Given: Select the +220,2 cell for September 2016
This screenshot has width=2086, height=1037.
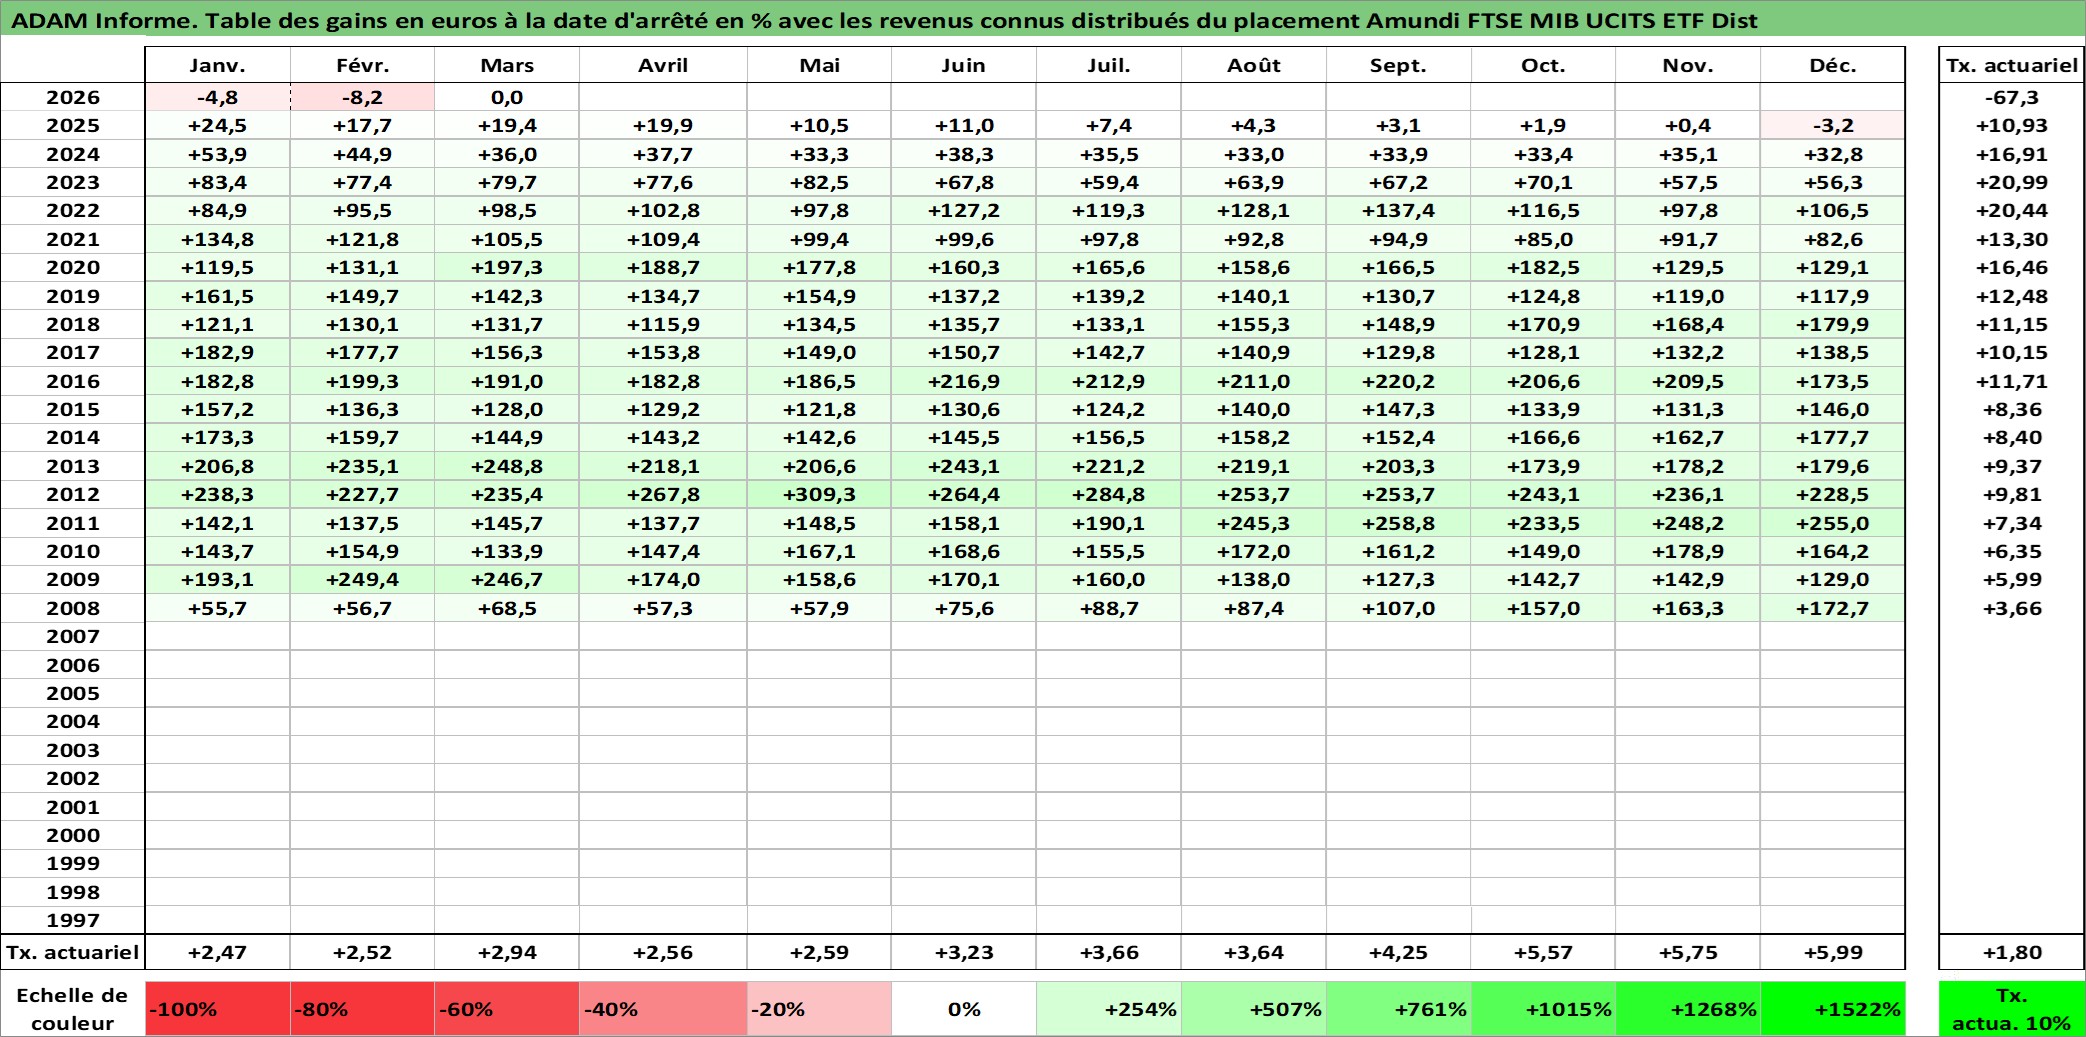Looking at the screenshot, I should click(x=1398, y=381).
